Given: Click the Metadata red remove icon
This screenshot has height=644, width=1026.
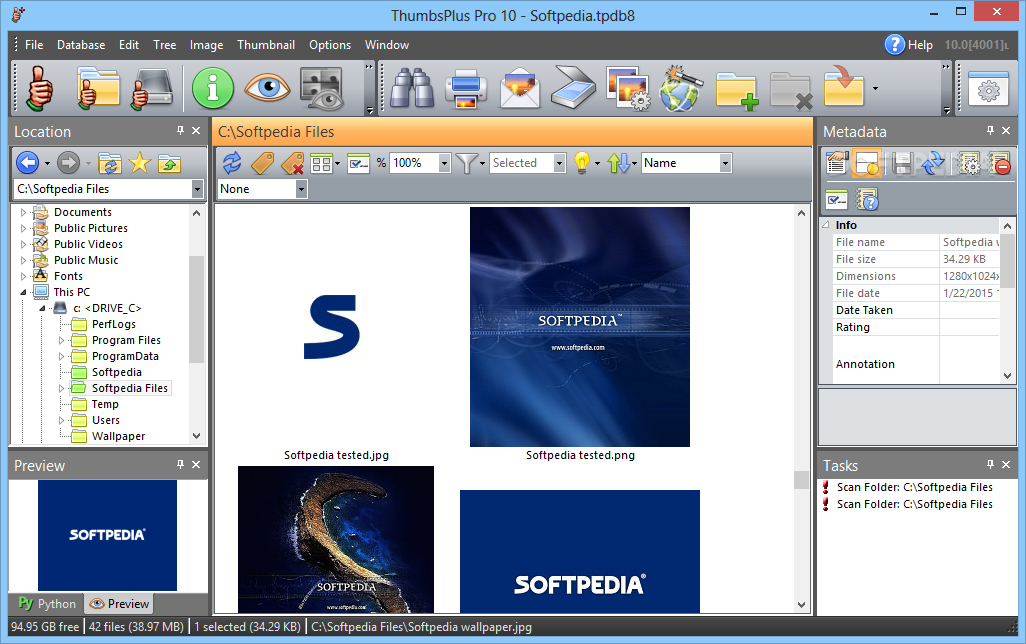Looking at the screenshot, I should pos(1000,163).
